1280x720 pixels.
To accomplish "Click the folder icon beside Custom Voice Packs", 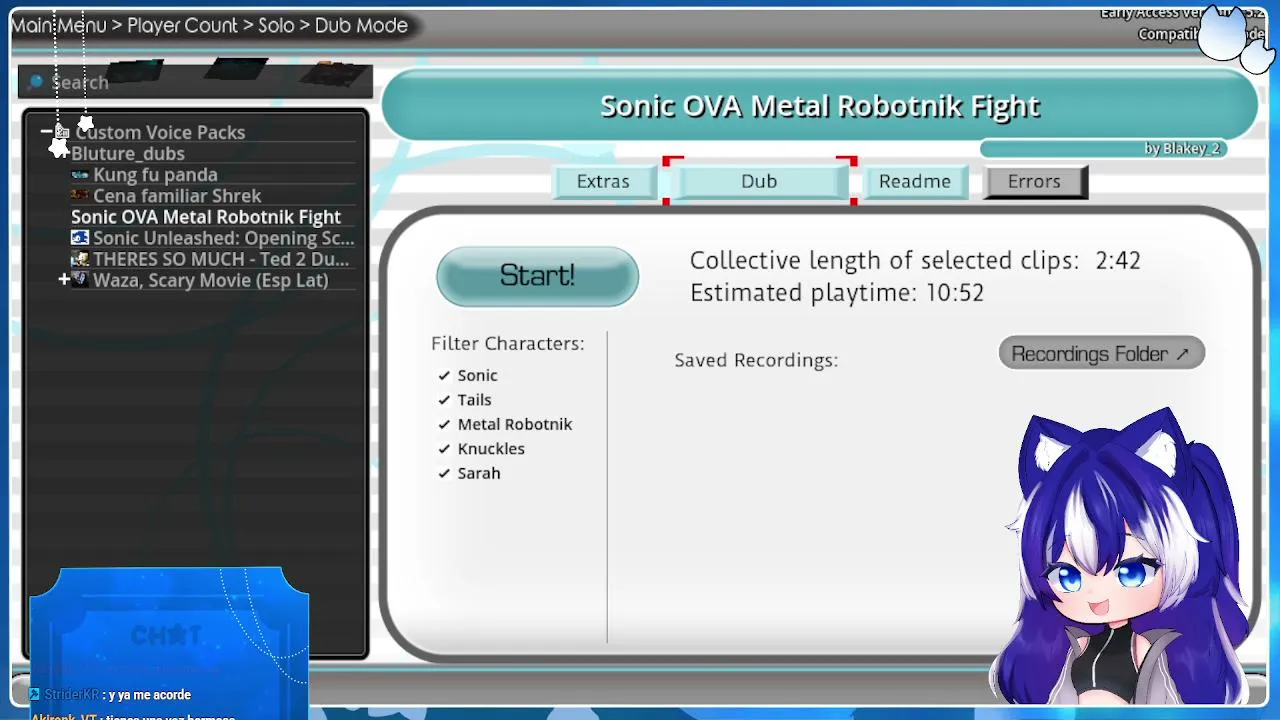I will [x=62, y=132].
